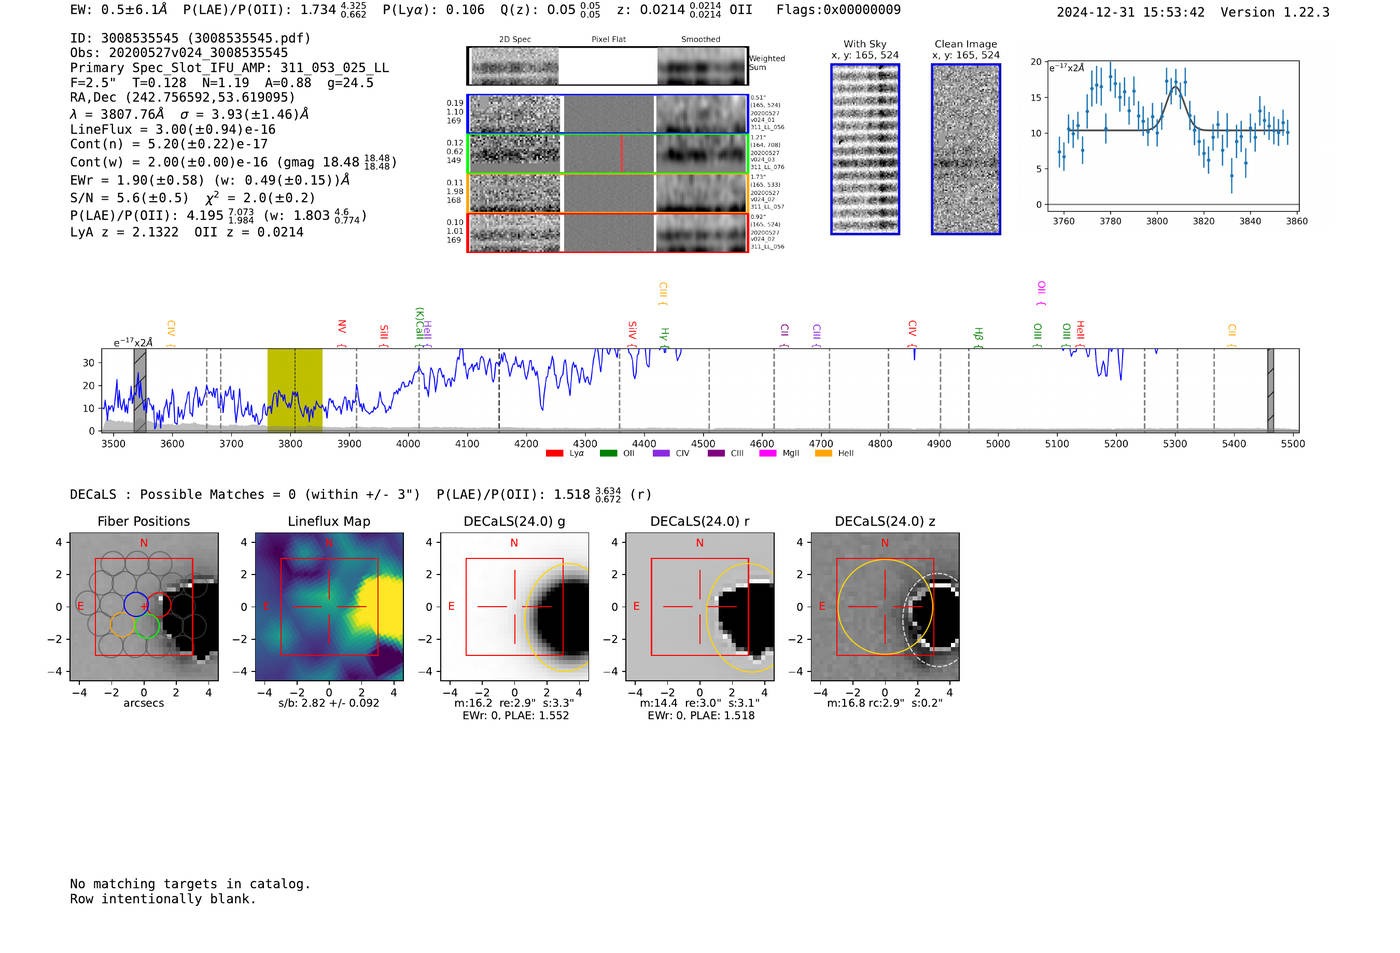Open the Clean Image cutout
The height and width of the screenshot is (953, 1400).
tap(966, 149)
